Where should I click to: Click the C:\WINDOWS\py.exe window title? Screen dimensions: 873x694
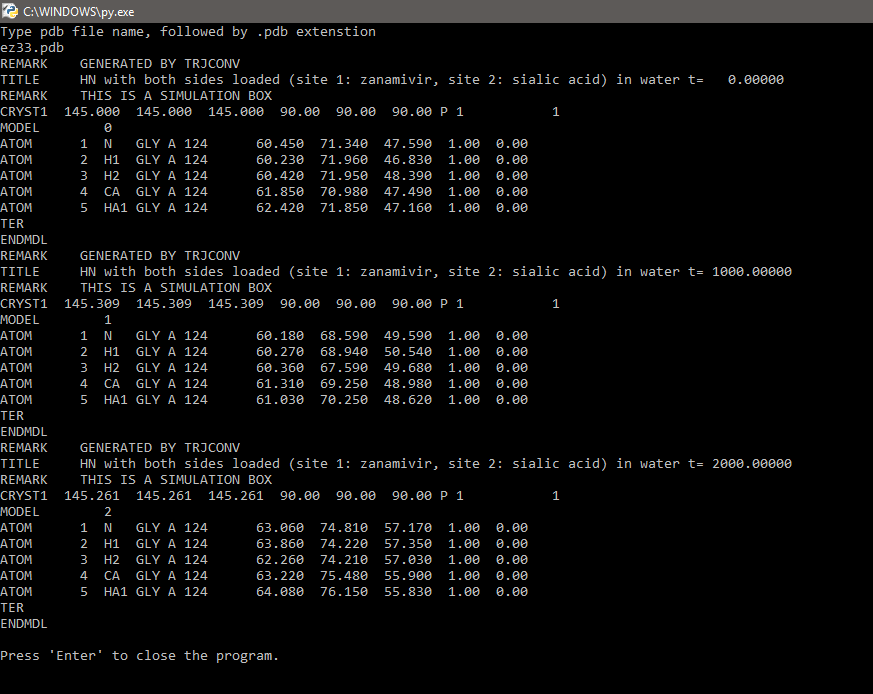click(79, 12)
